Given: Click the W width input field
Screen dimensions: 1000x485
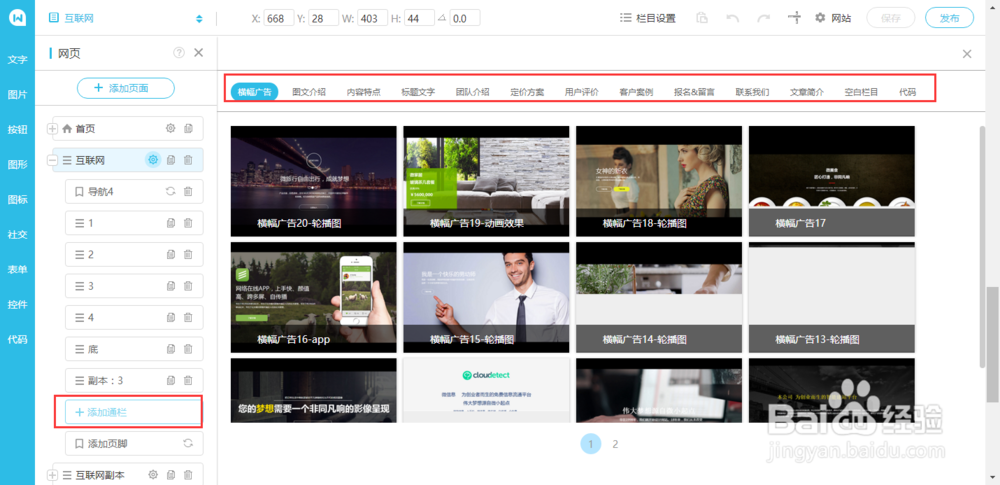Looking at the screenshot, I should coord(372,19).
